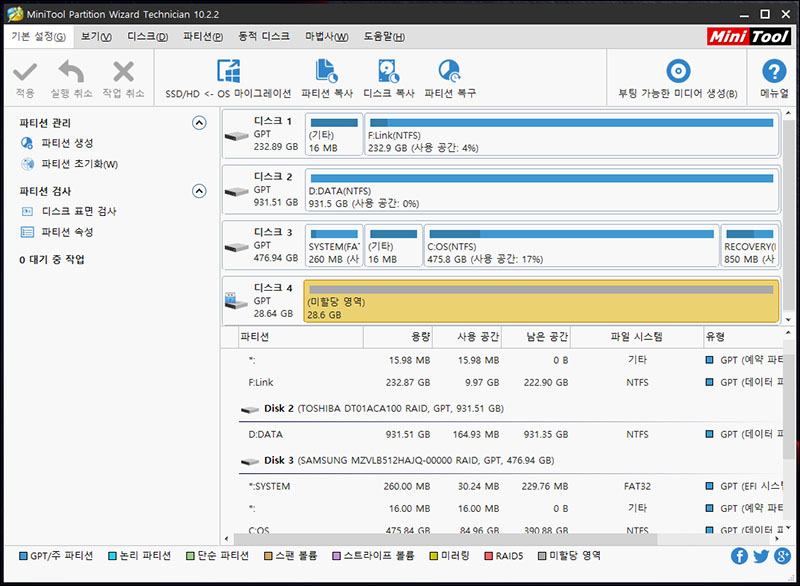Click the partition list horizontal scrollbar

tap(445, 539)
